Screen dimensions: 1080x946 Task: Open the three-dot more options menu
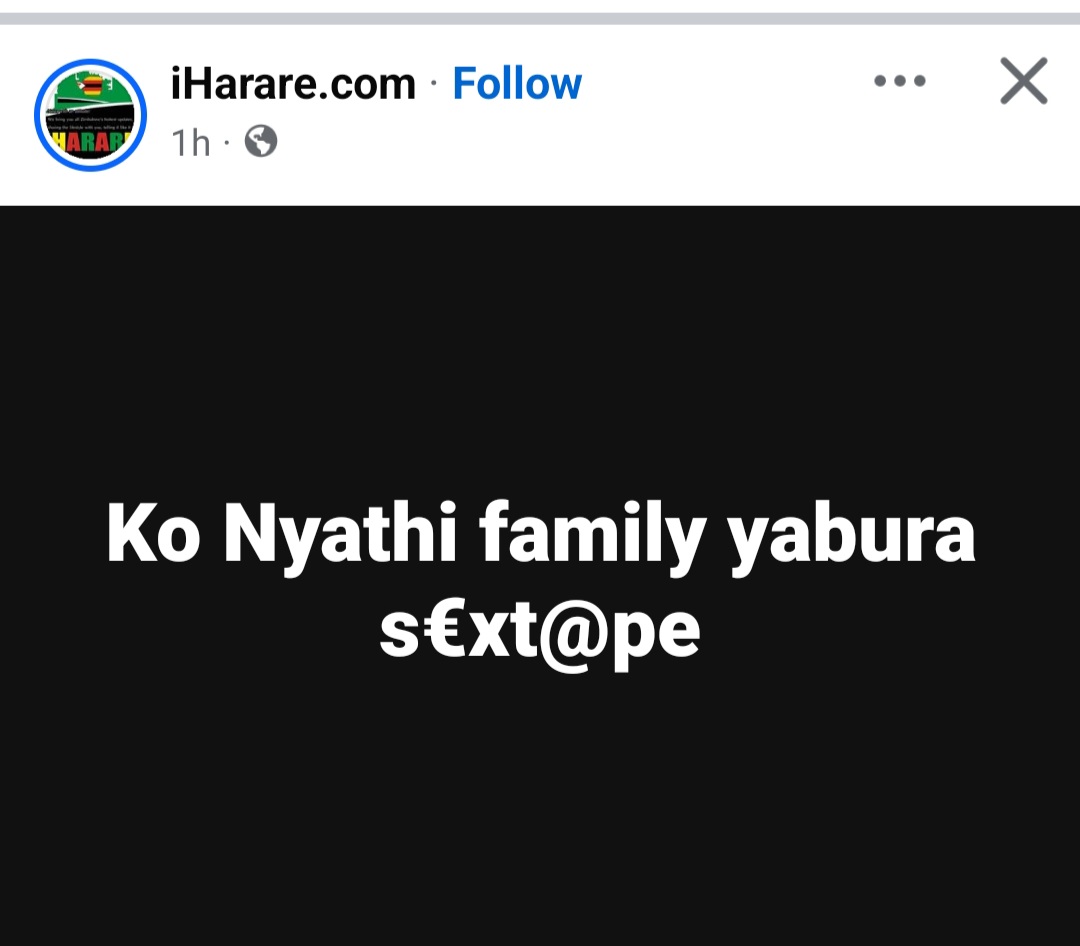pos(900,81)
